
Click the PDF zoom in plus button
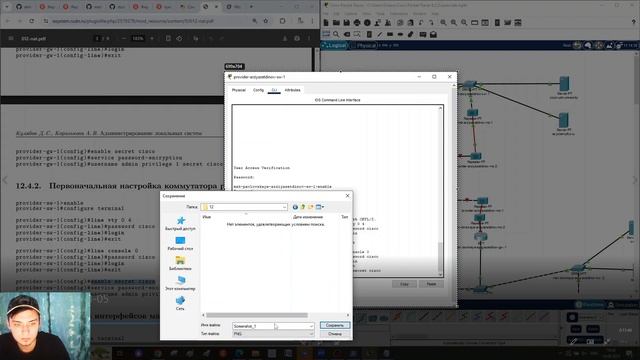coord(152,38)
